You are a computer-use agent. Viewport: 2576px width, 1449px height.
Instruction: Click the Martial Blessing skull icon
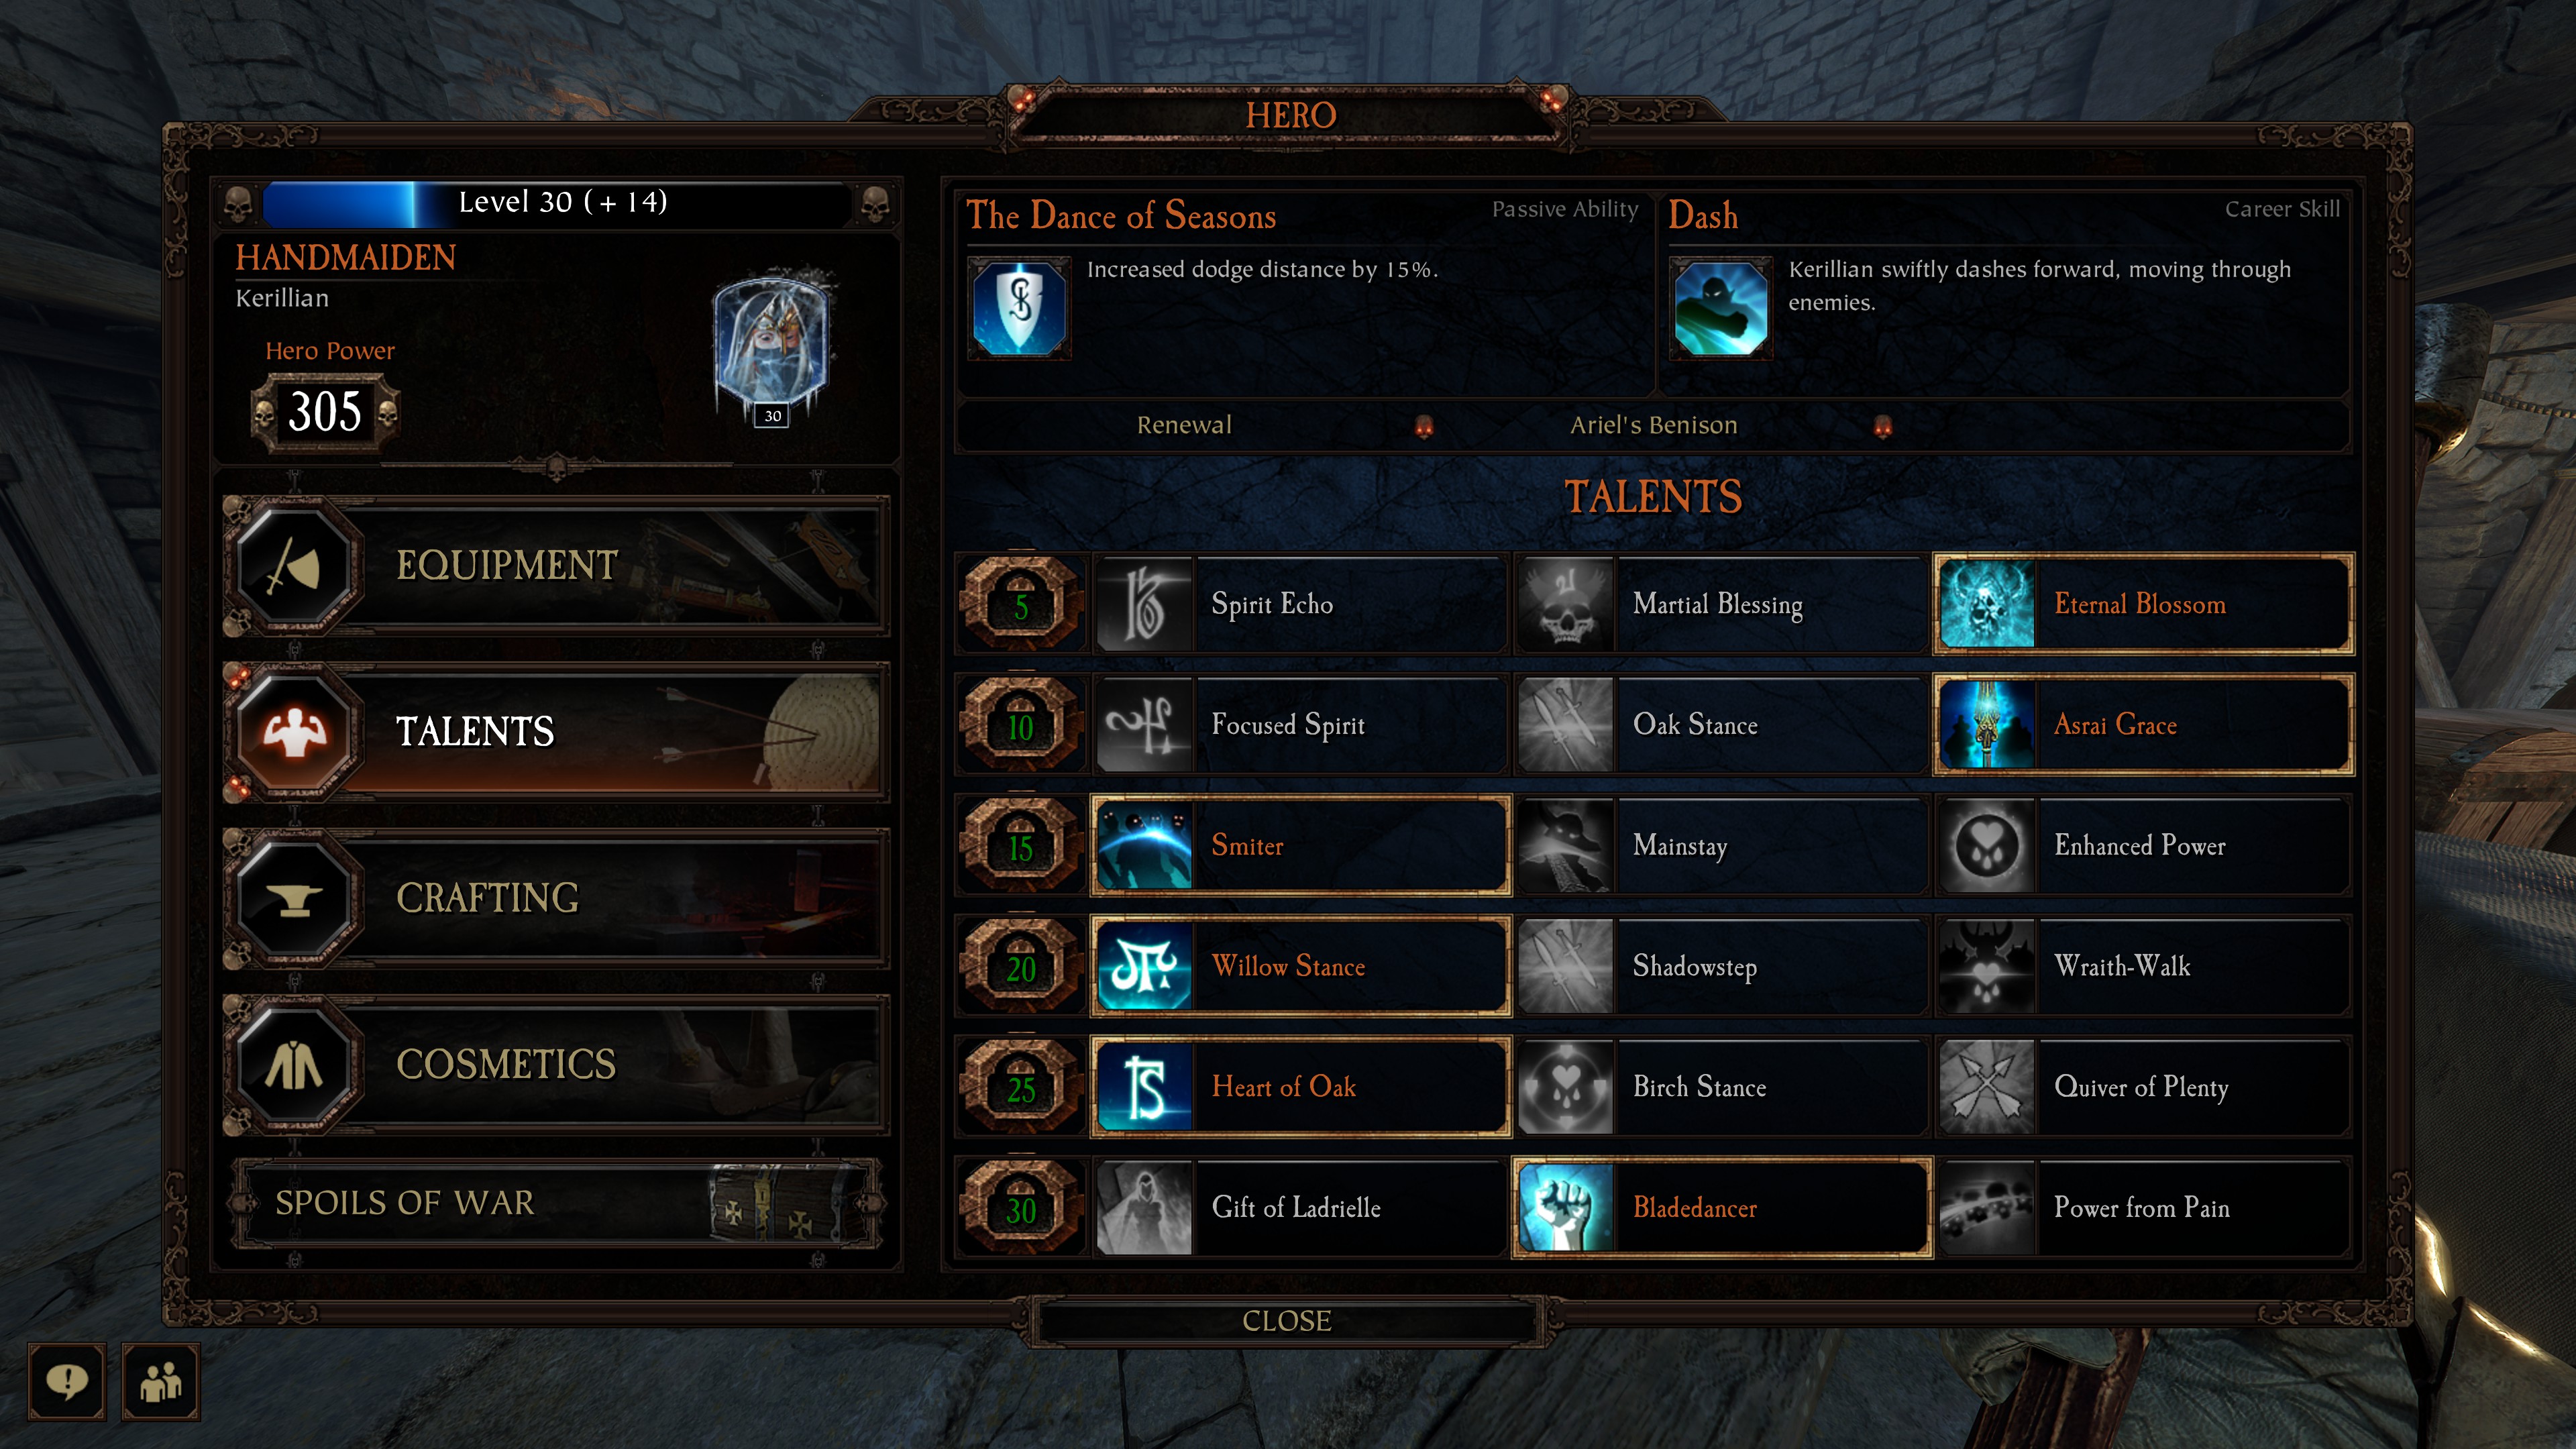(x=1565, y=605)
